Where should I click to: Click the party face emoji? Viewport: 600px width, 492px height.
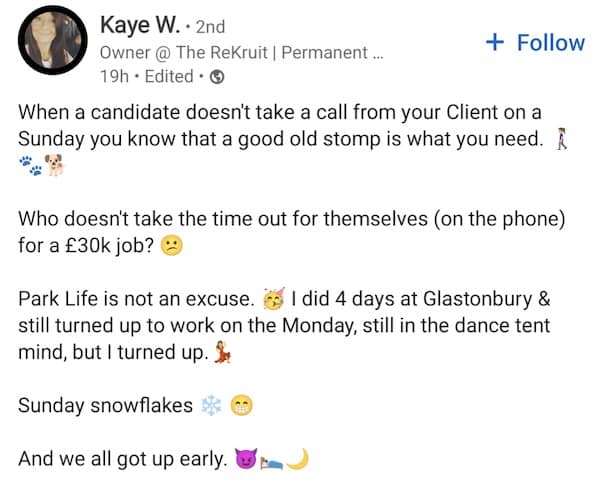(271, 297)
